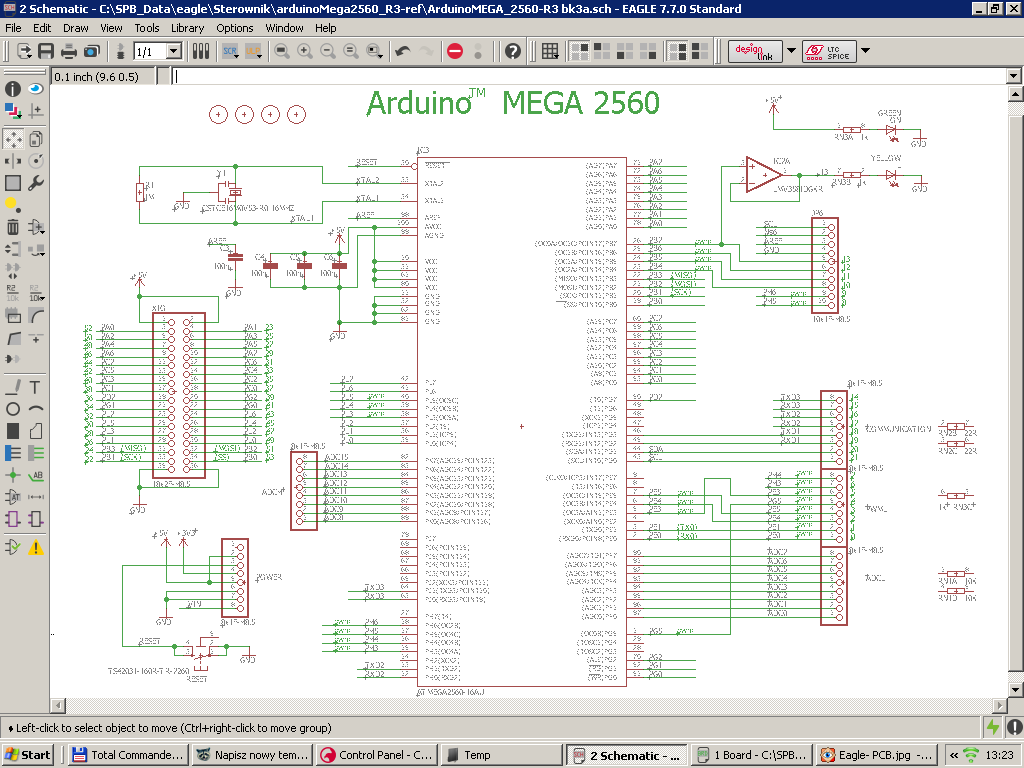Click inside the command line input field
Screen dimensions: 1024x768
pyautogui.click(x=500, y=75)
